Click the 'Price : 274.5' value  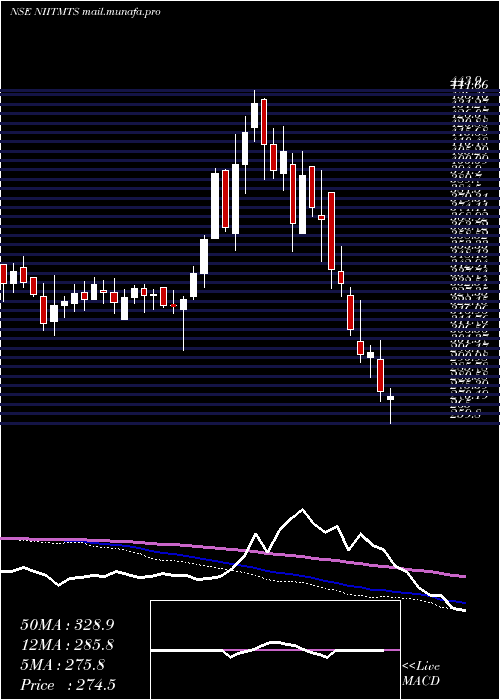point(68,685)
